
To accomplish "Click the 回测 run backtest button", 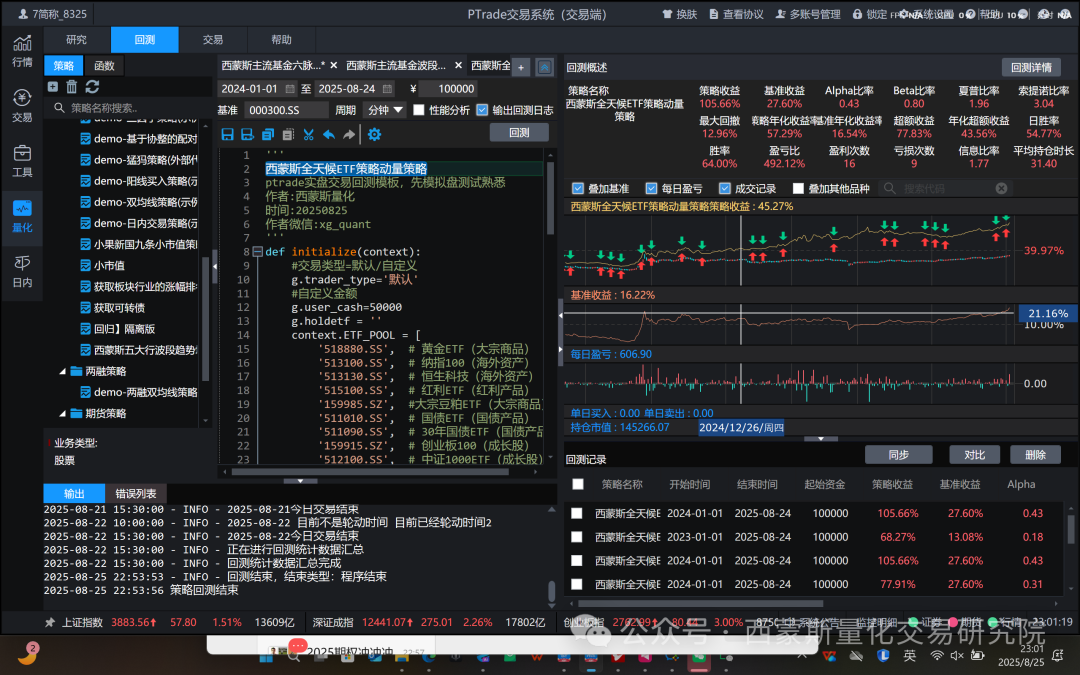I will (519, 132).
